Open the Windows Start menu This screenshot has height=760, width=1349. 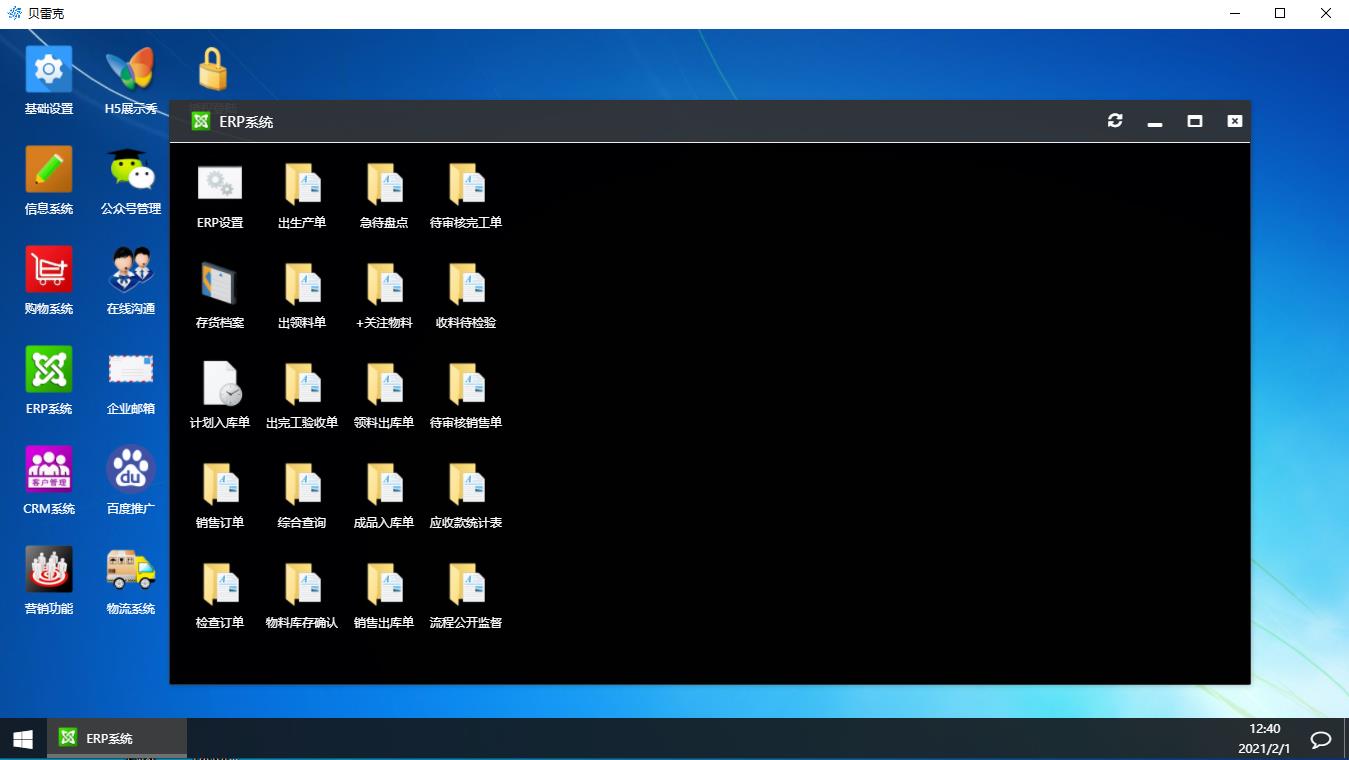(22, 739)
